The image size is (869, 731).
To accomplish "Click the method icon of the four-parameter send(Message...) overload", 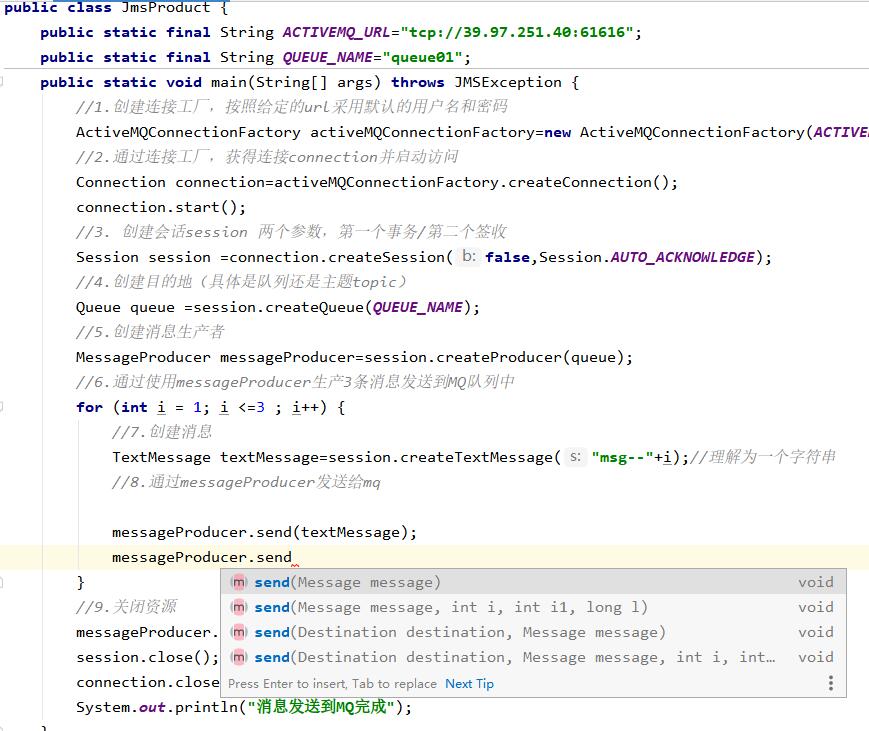I will point(238,607).
